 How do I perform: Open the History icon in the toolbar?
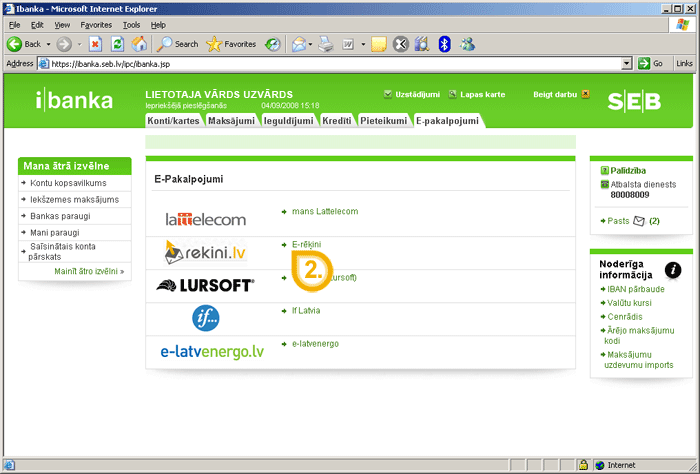pyautogui.click(x=273, y=44)
